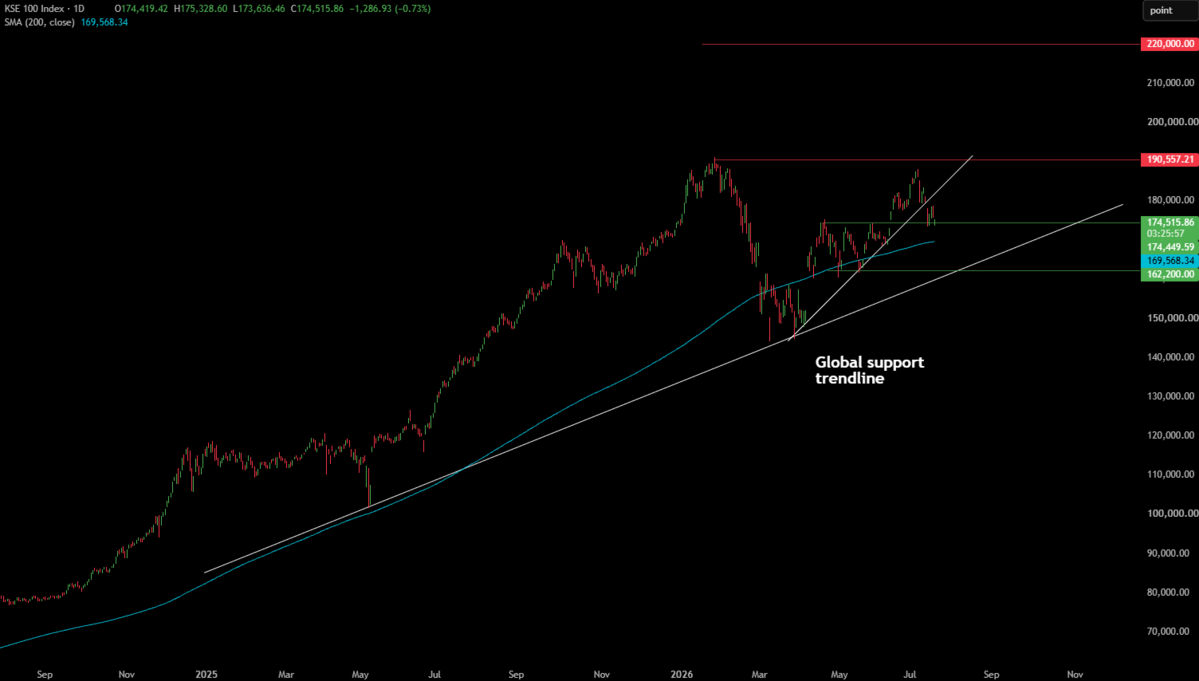Click the 130,000.00 price axis value
The image size is (1199, 681).
coord(1171,396)
